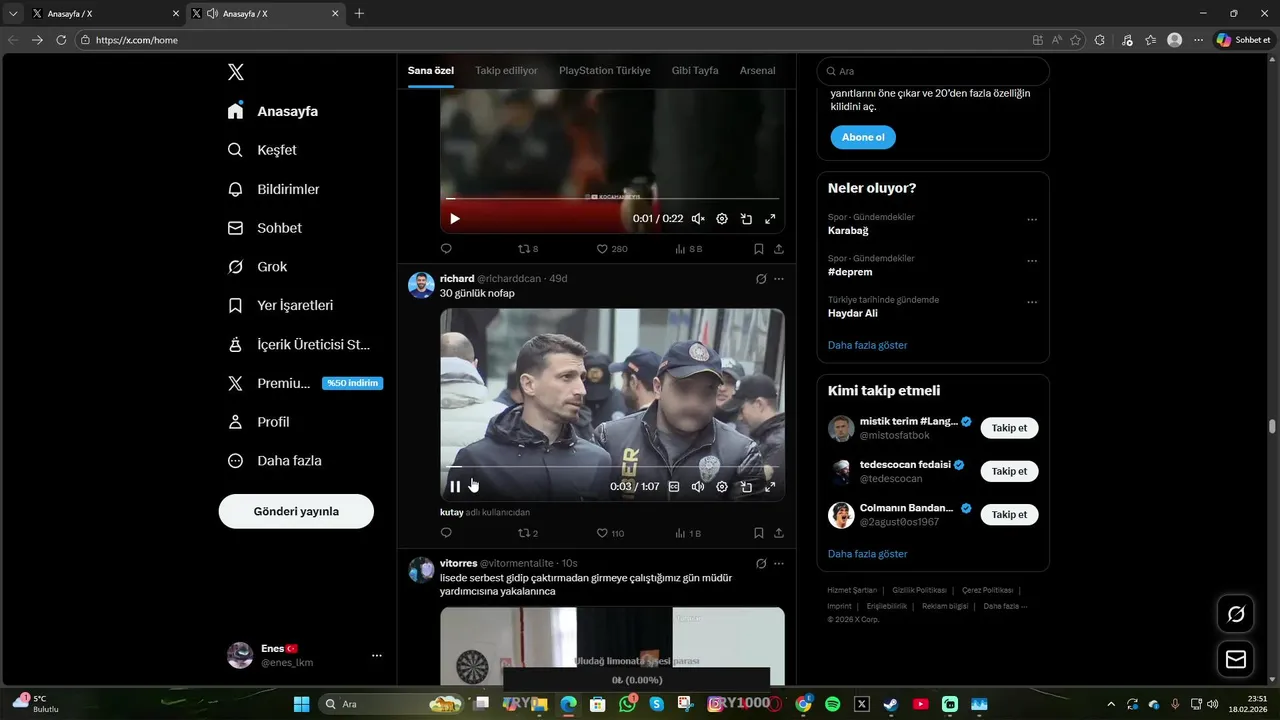Open richard's profile avatar
The width and height of the screenshot is (1280, 720).
[421, 285]
